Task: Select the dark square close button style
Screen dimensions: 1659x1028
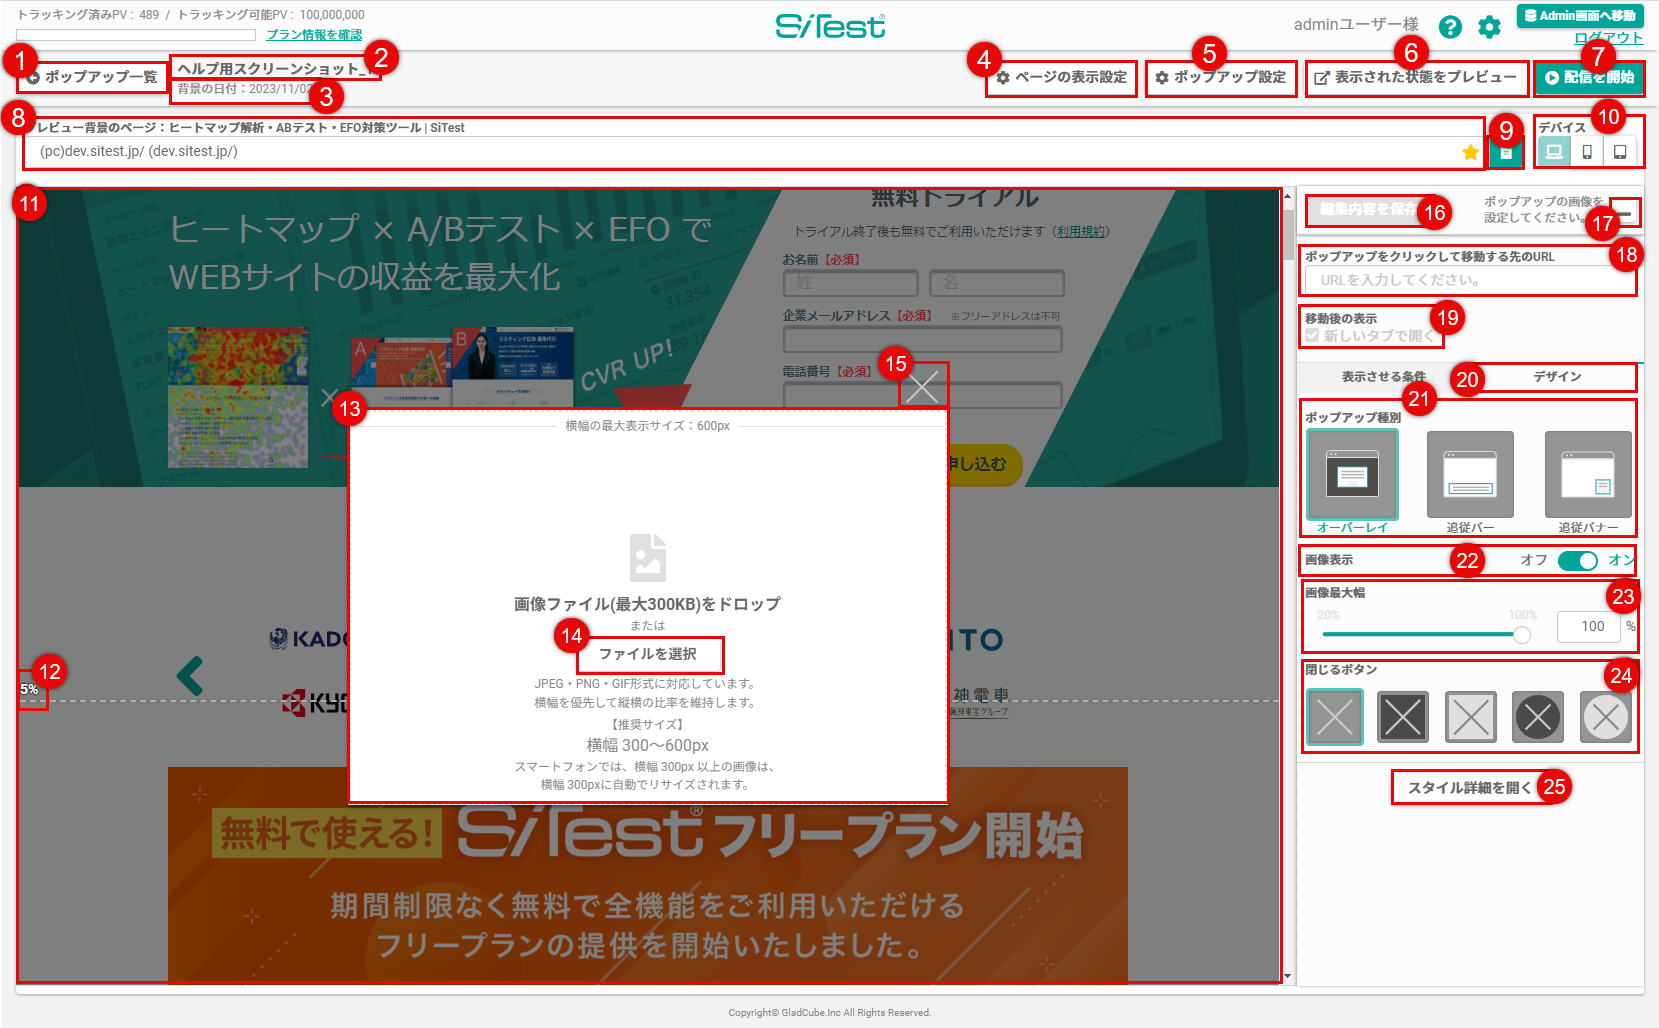Action: click(1403, 717)
